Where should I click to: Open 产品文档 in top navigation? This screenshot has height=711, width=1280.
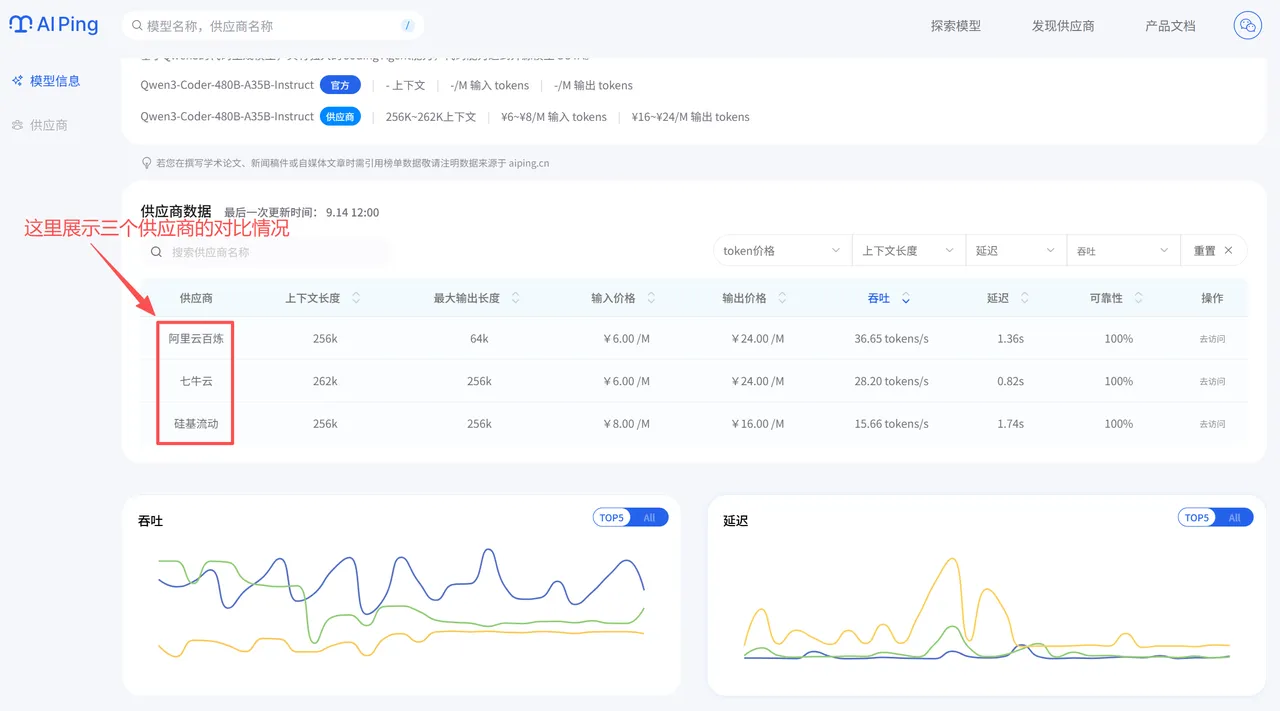1170,26
